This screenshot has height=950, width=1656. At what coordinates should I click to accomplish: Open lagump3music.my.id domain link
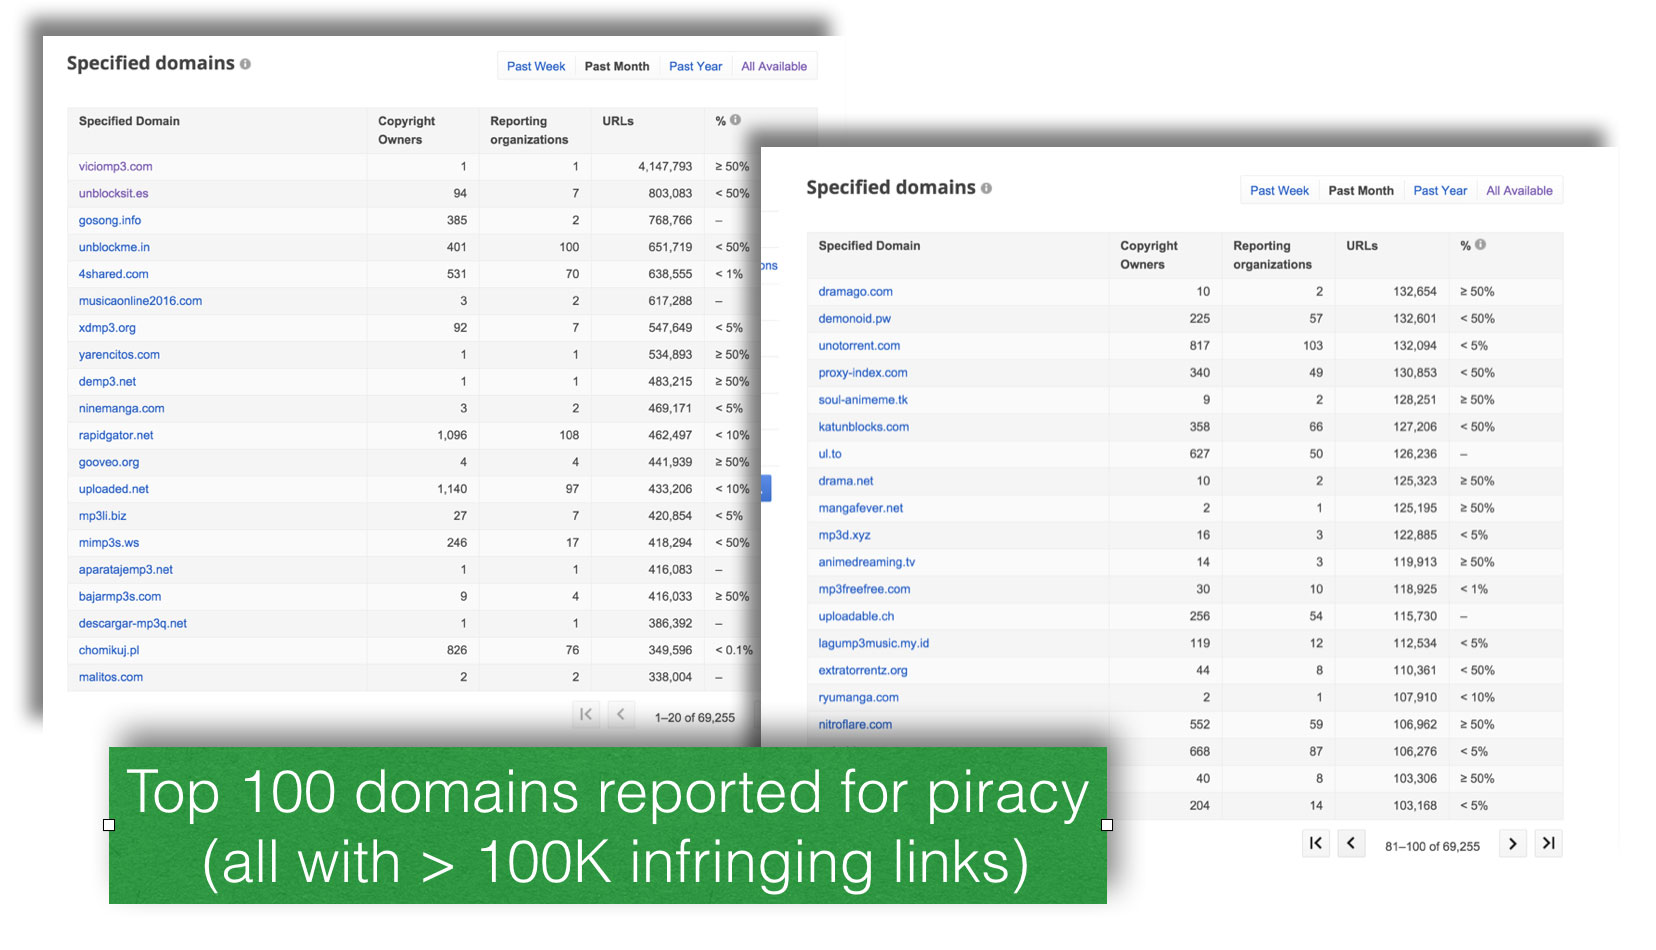pyautogui.click(x=874, y=644)
